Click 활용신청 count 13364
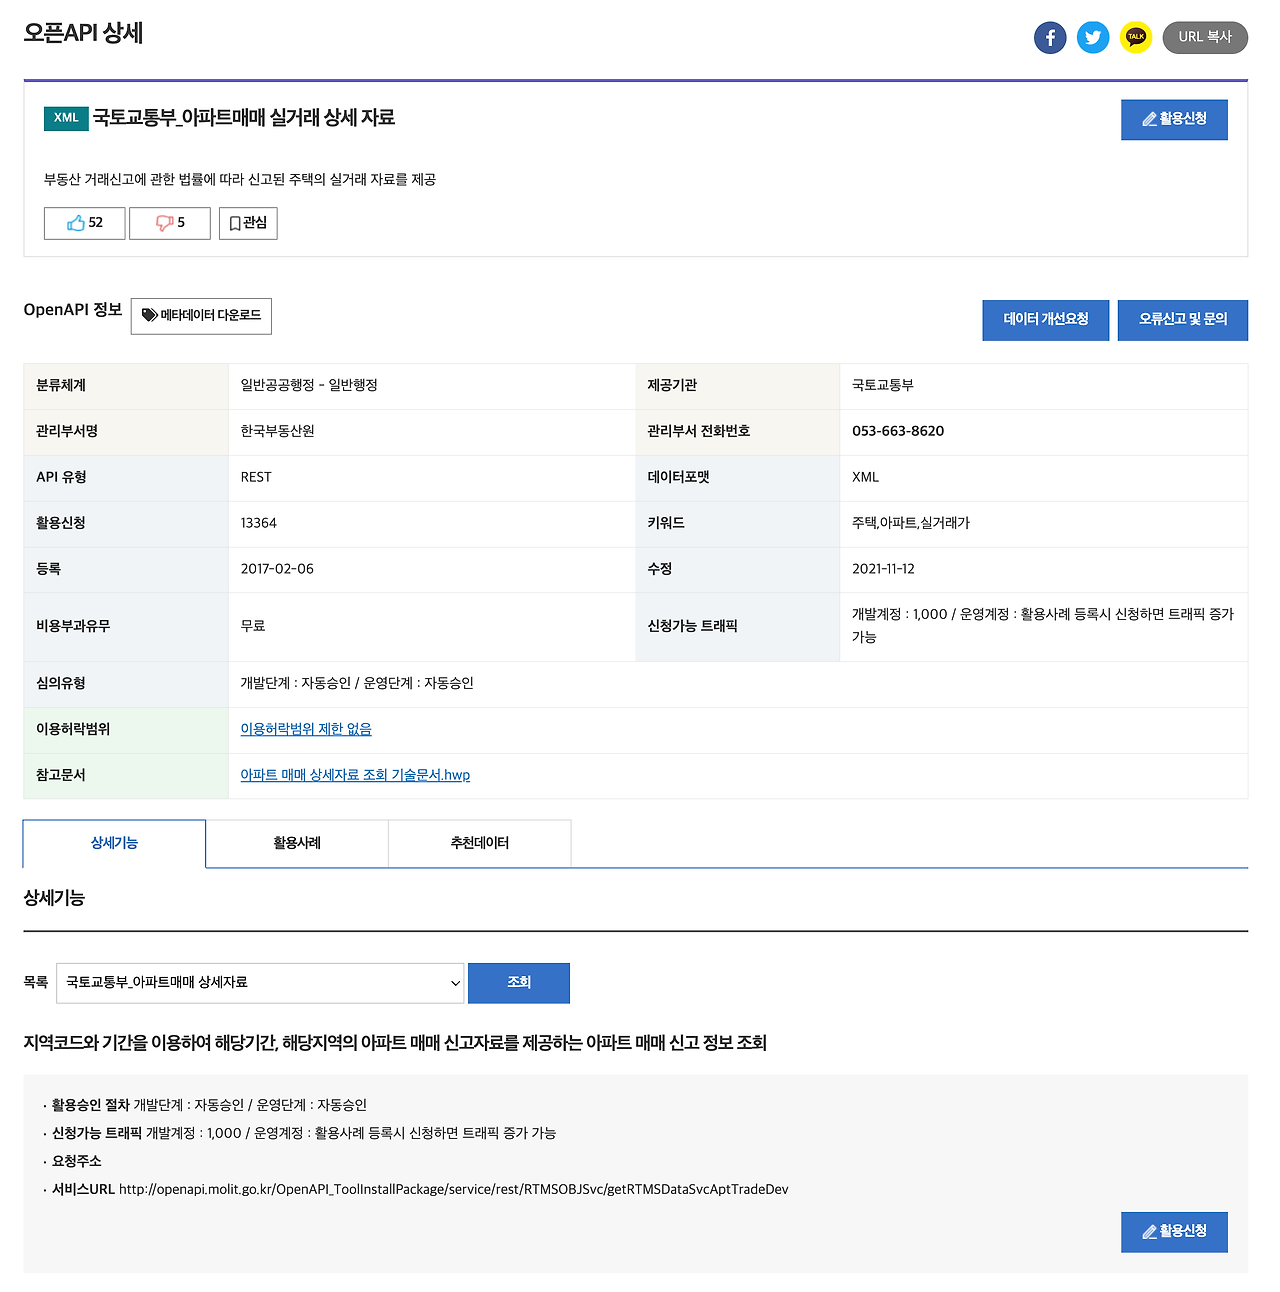 click(x=259, y=523)
